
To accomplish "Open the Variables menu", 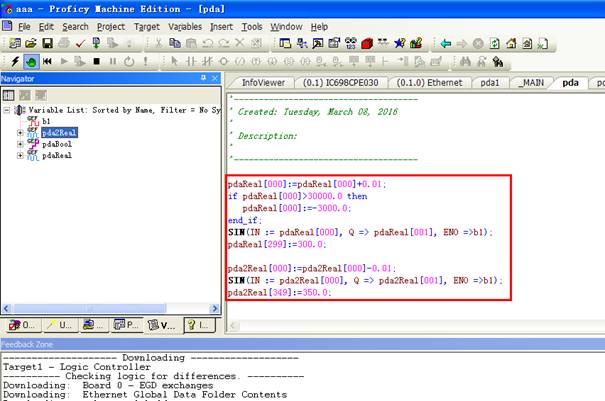I will pos(184,26).
